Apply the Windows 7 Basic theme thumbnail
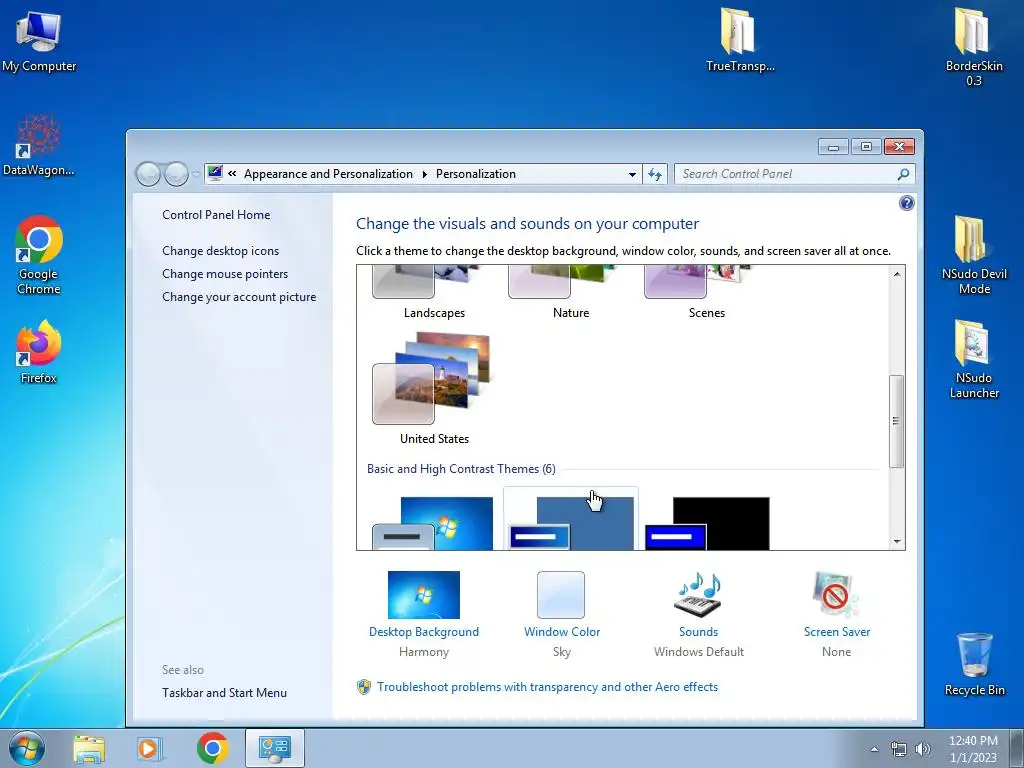 434,522
